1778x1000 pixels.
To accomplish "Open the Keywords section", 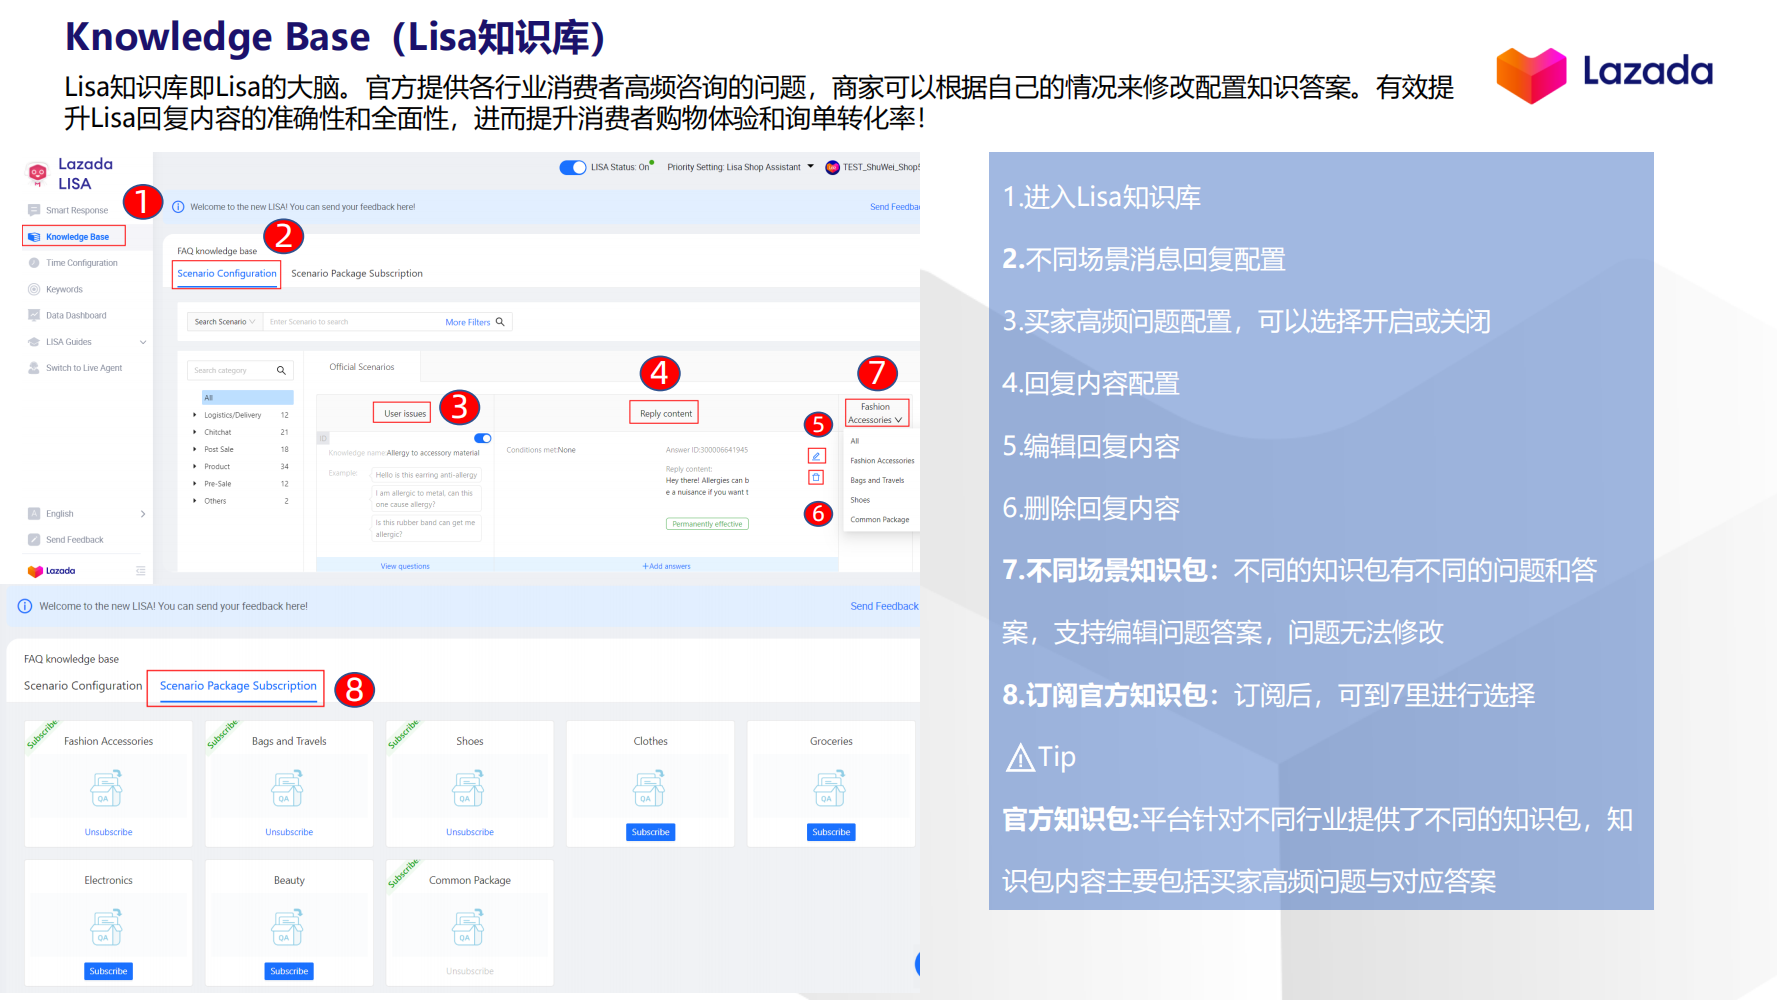I will [x=67, y=289].
